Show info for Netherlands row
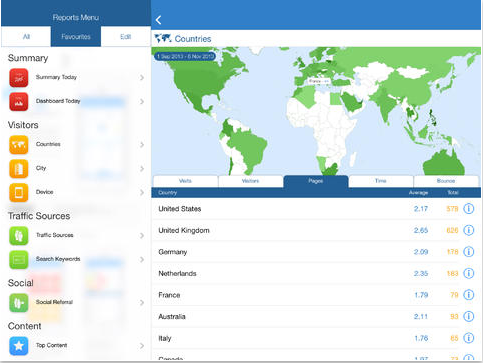Image resolution: width=483 pixels, height=363 pixels. point(469,273)
